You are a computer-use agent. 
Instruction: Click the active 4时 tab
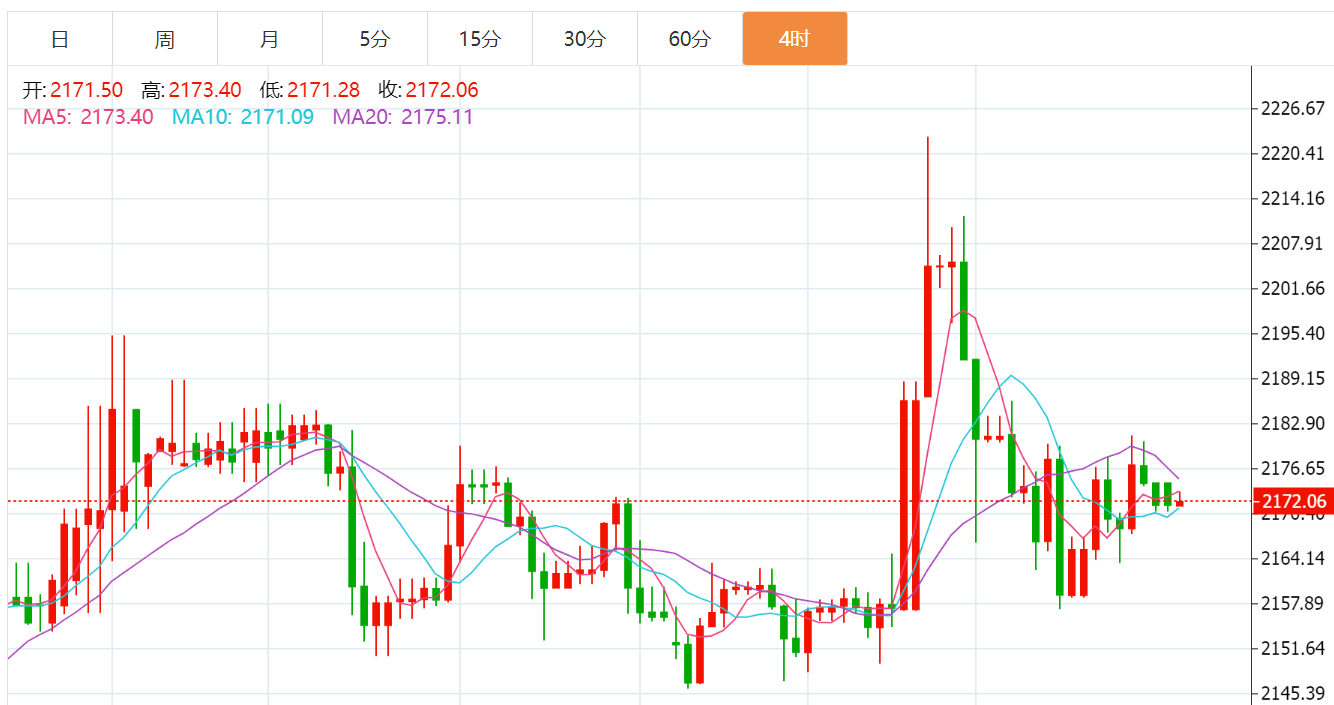pyautogui.click(x=795, y=39)
